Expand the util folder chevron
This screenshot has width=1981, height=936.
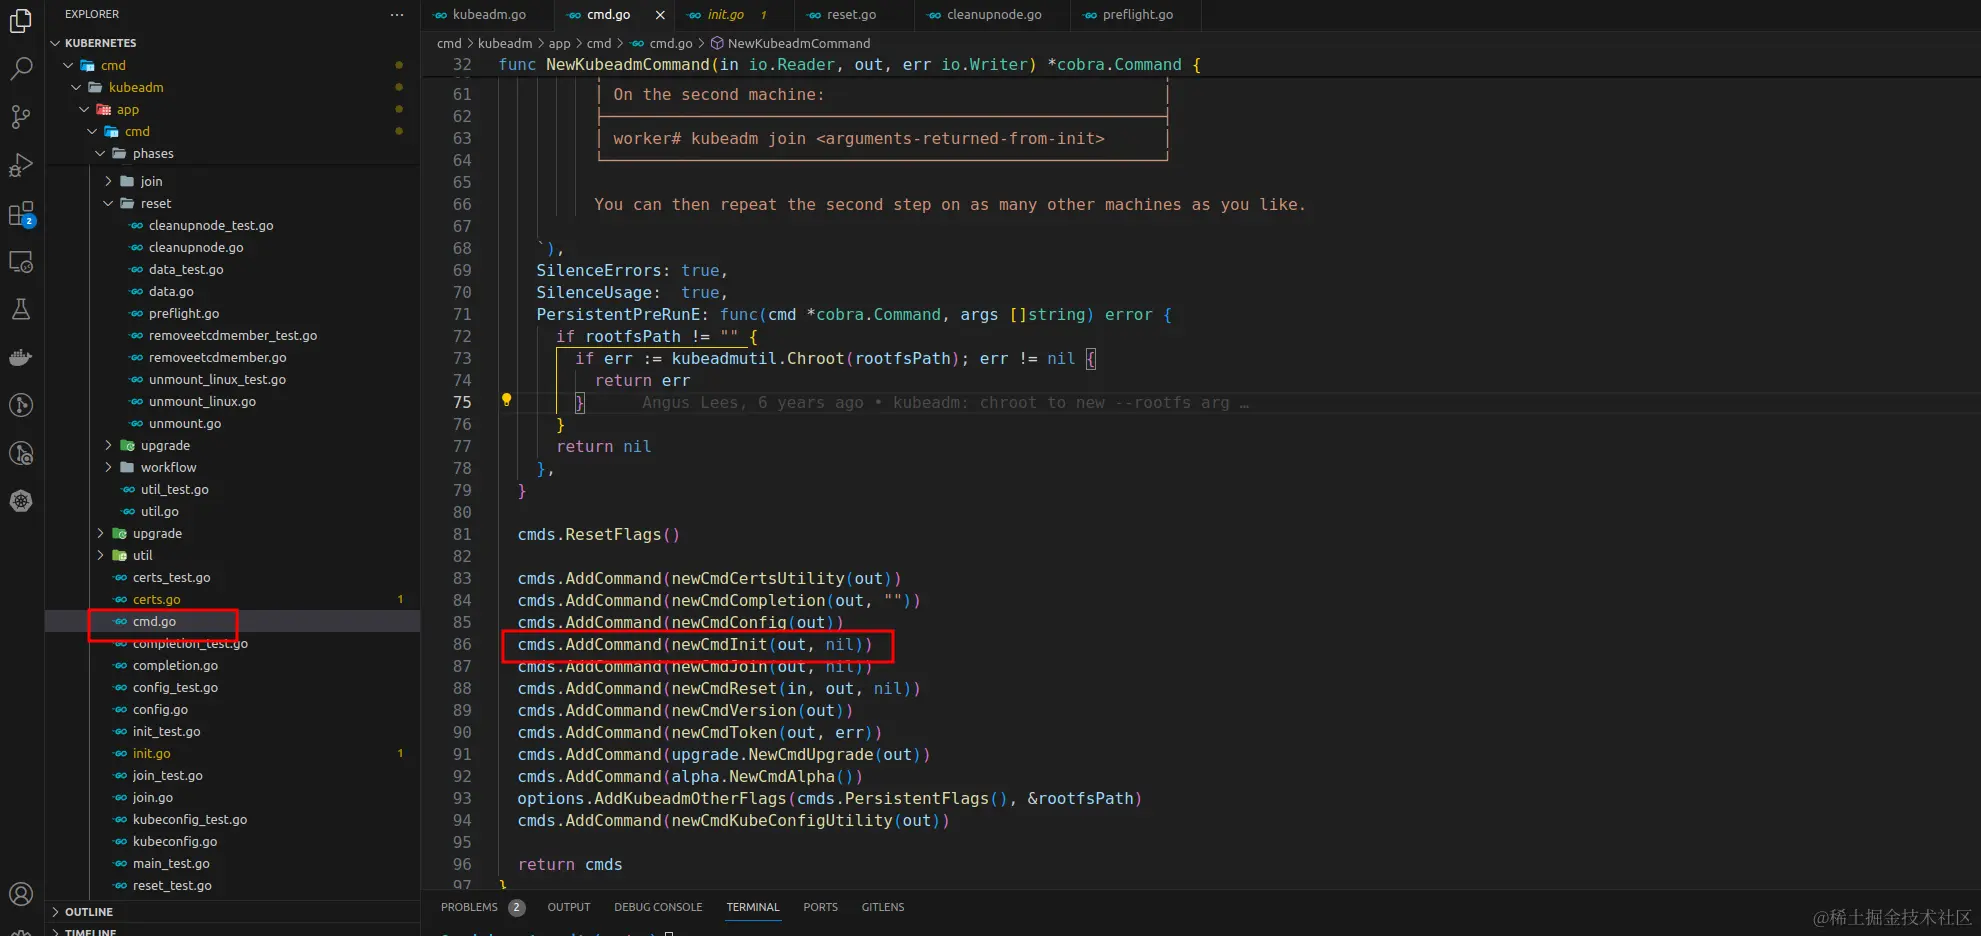tap(100, 555)
